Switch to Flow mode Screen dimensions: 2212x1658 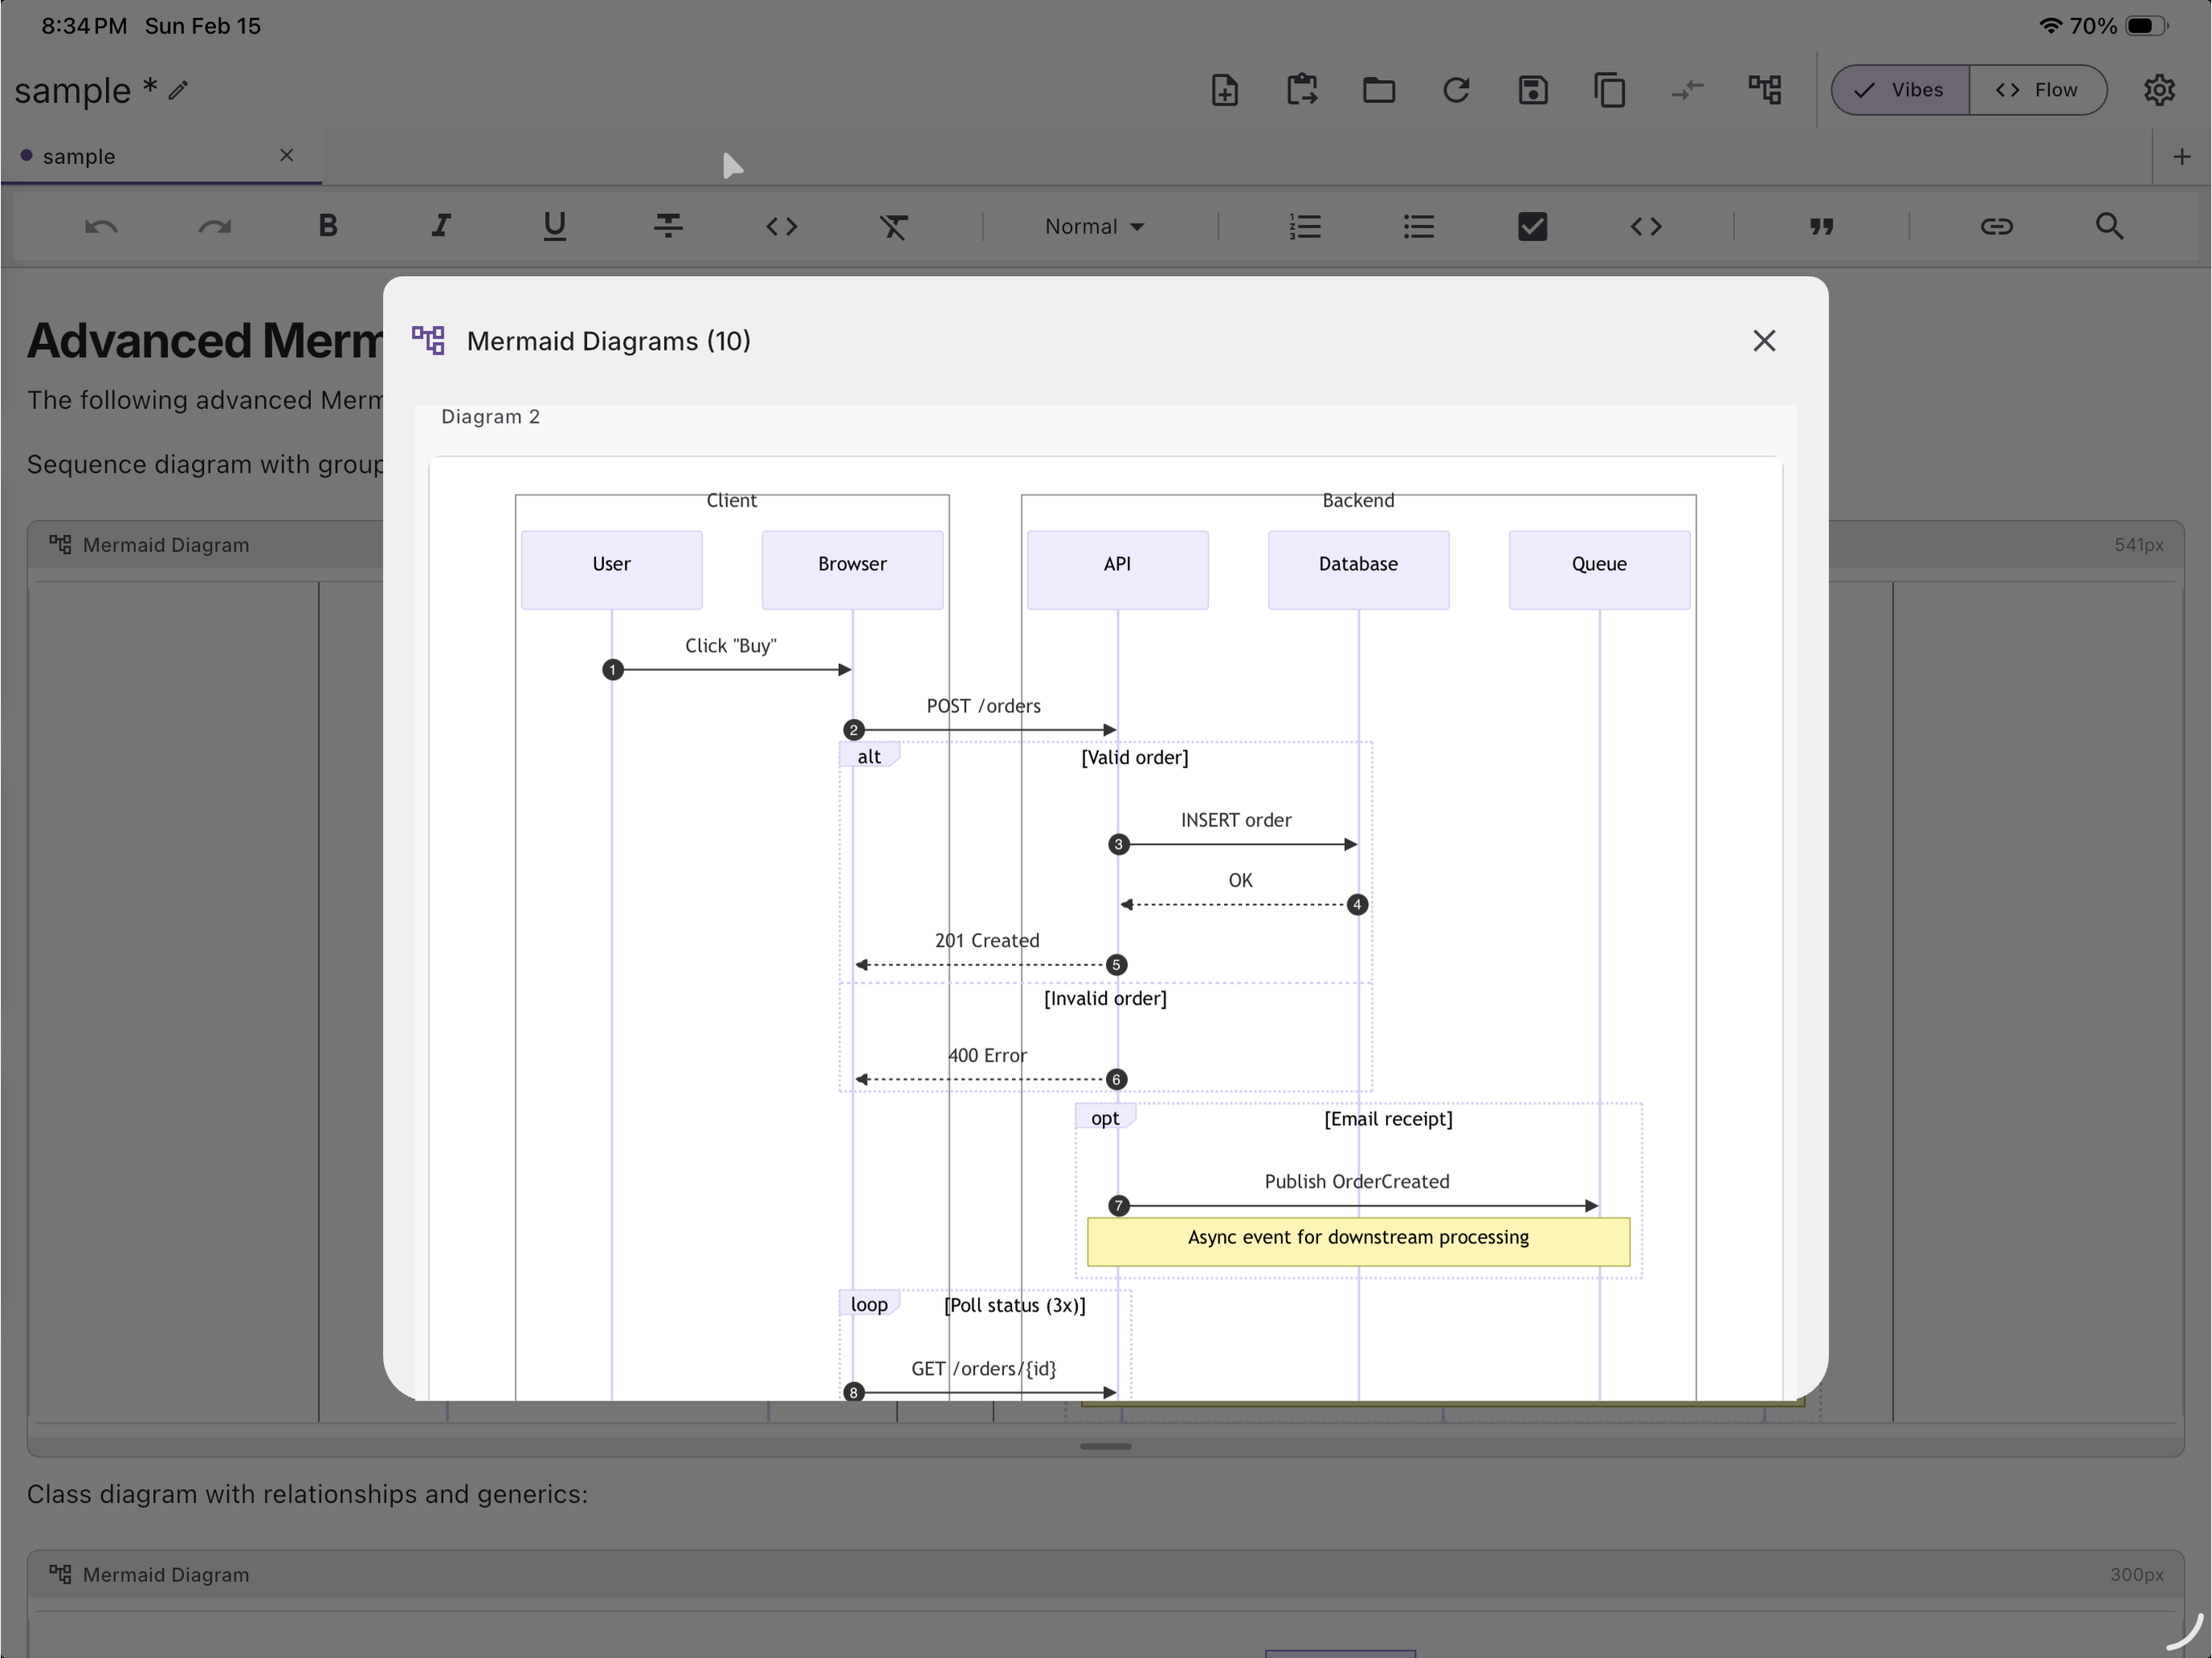tap(2038, 90)
